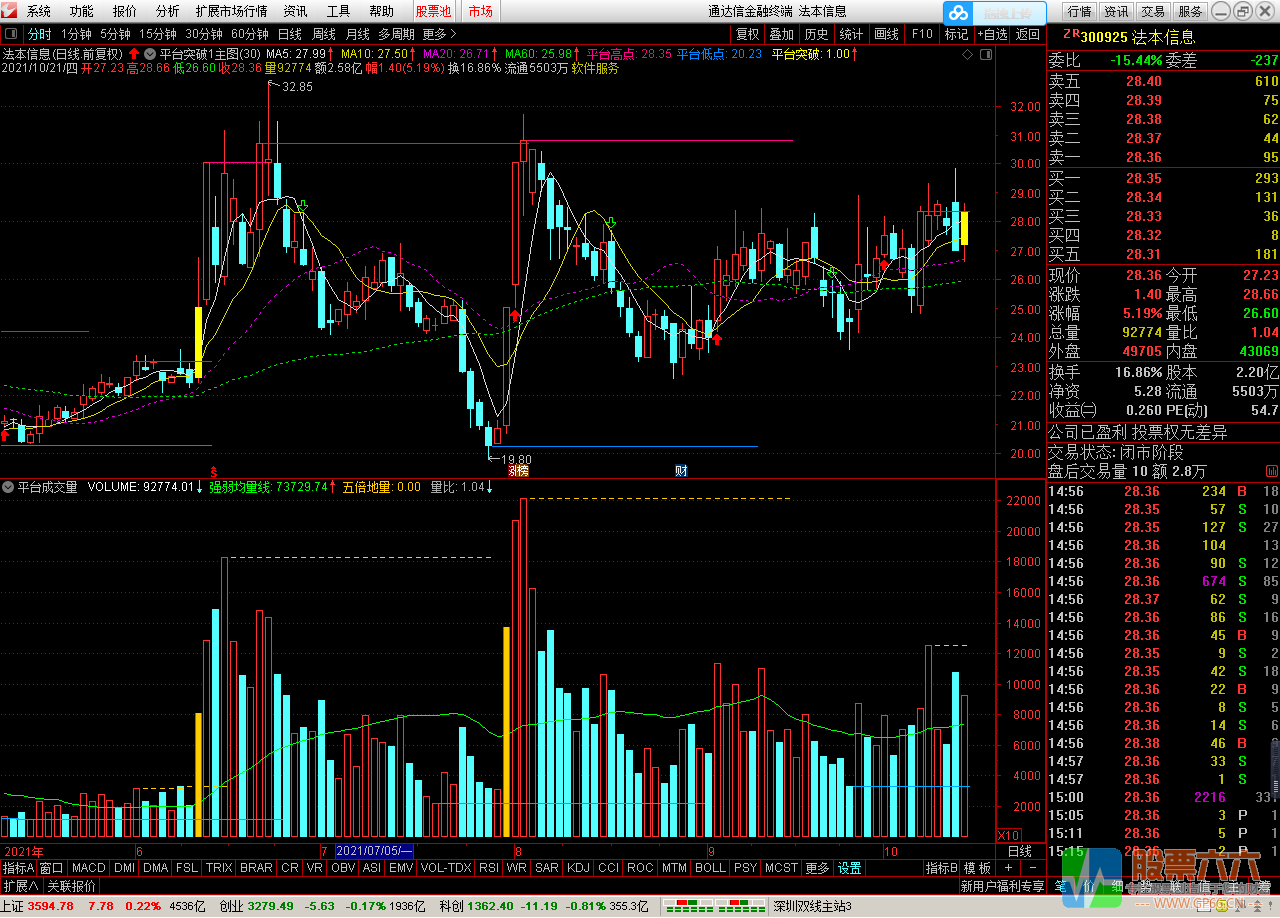Click the 历史 history button
Screen dimensions: 1280x918
816,34
